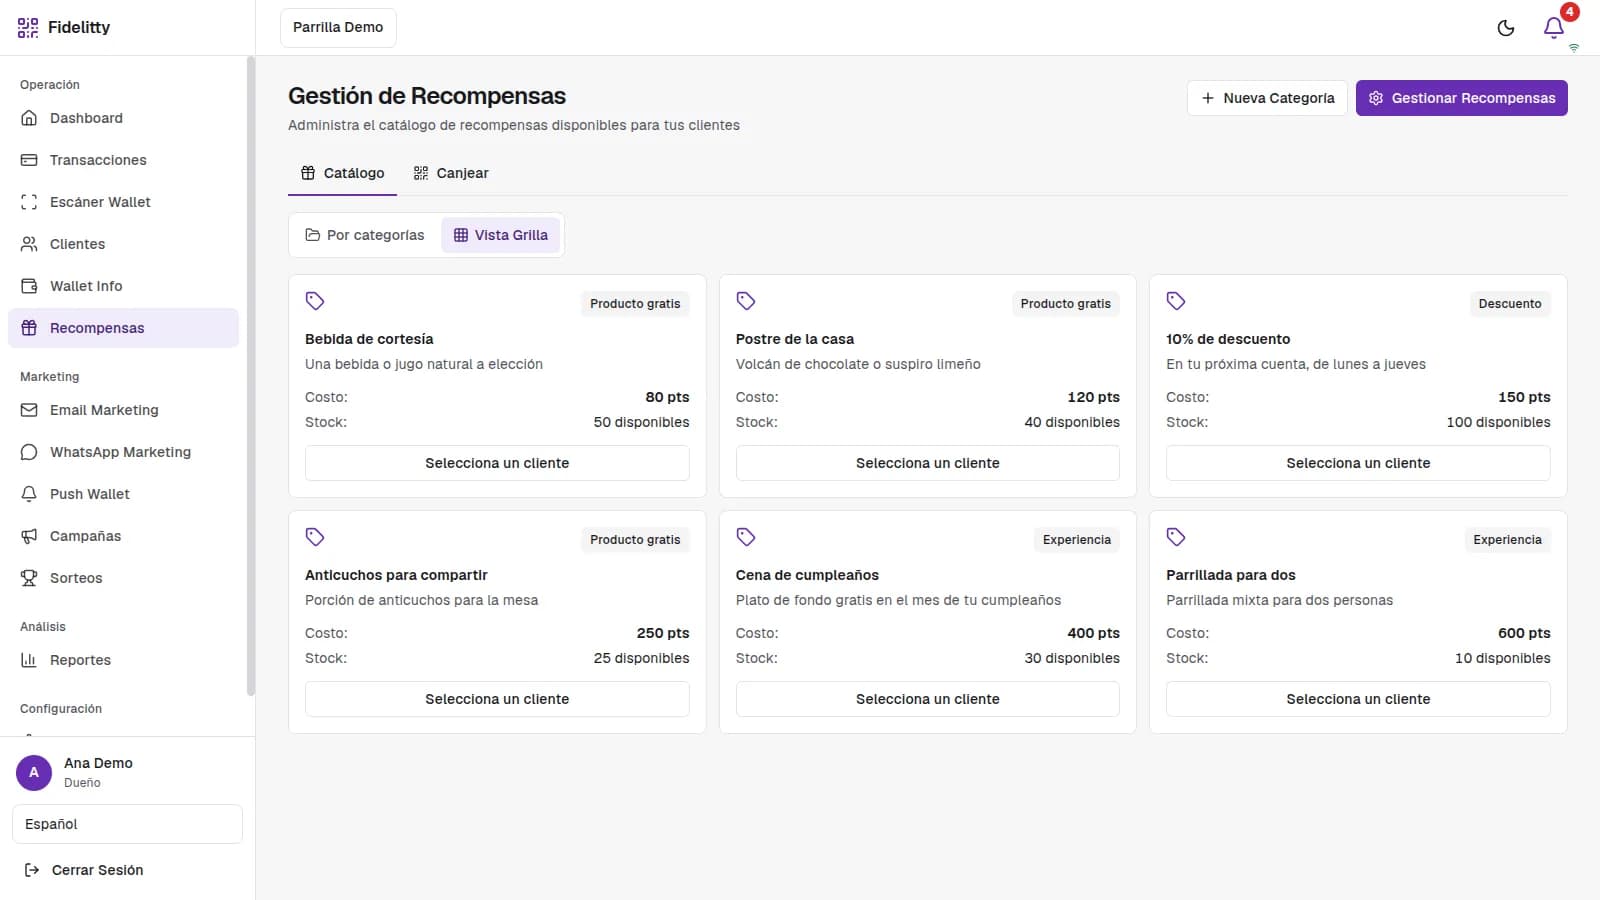Click the Wallet Info wallet icon
This screenshot has width=1600, height=900.
pyautogui.click(x=29, y=286)
